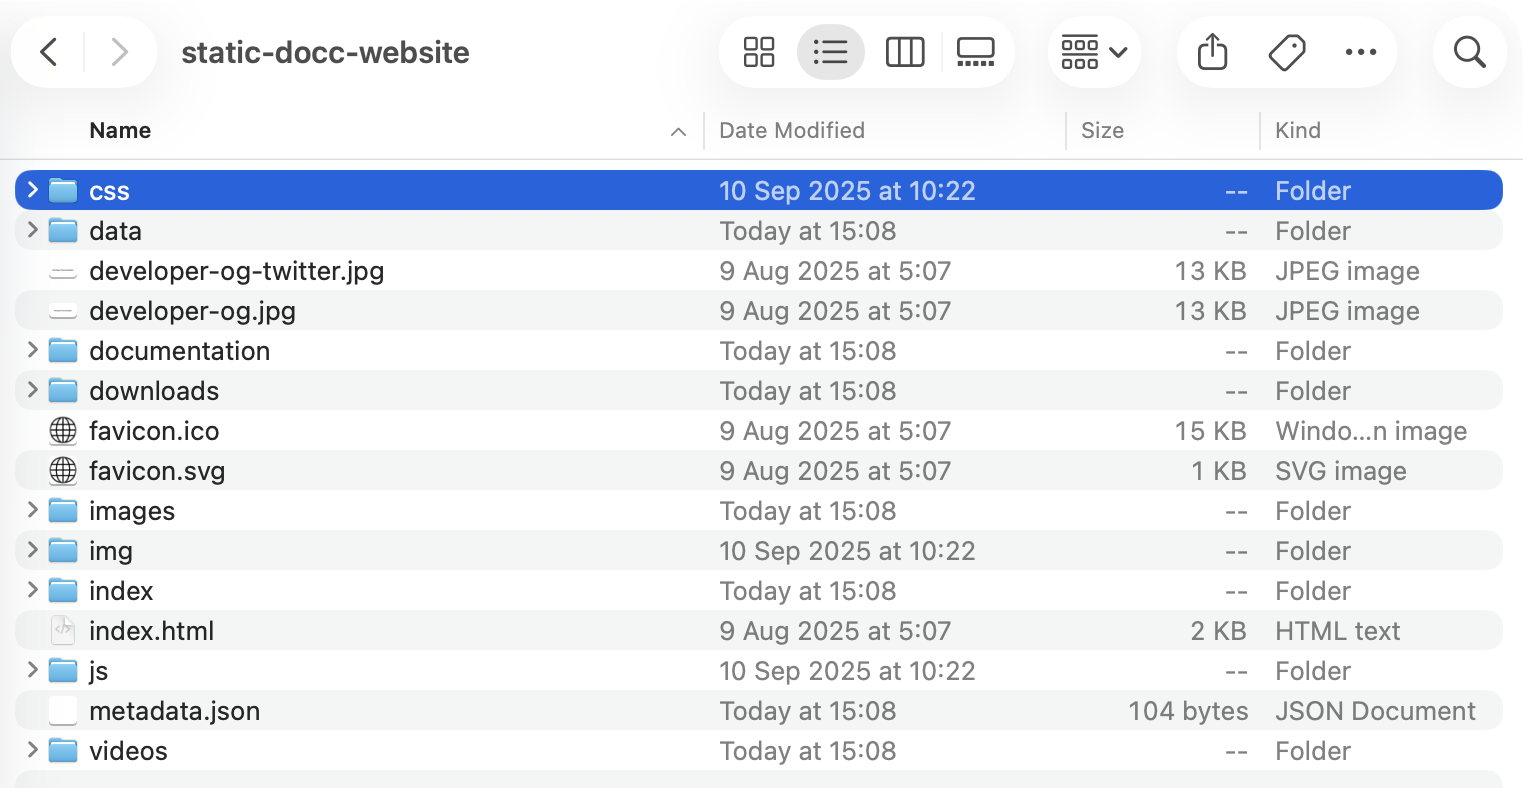1523x788 pixels.
Task: Open the Group By dropdown
Action: click(1094, 51)
